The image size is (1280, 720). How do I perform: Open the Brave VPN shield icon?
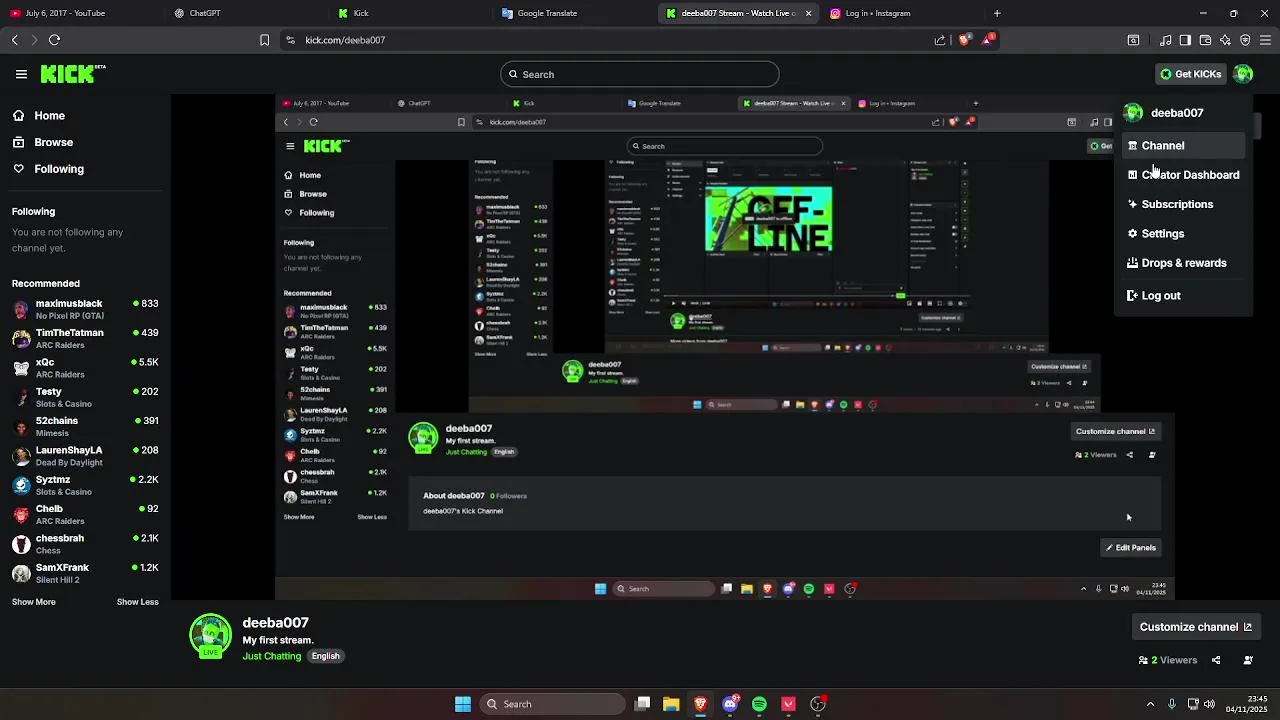pyautogui.click(x=1245, y=40)
